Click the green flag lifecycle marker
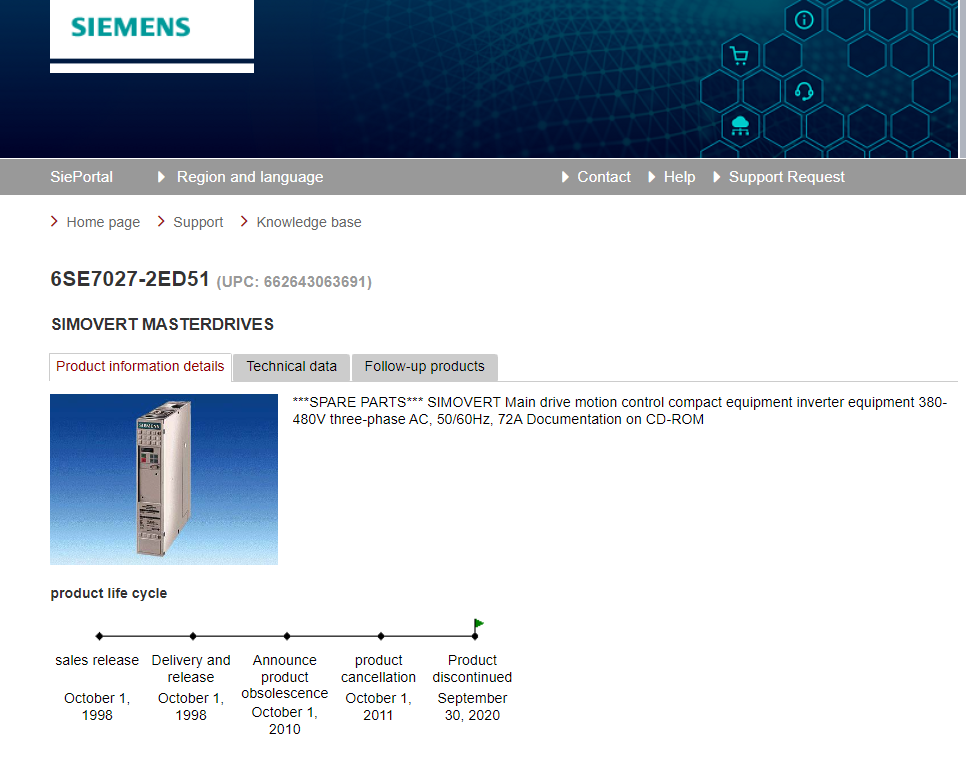 (478, 625)
